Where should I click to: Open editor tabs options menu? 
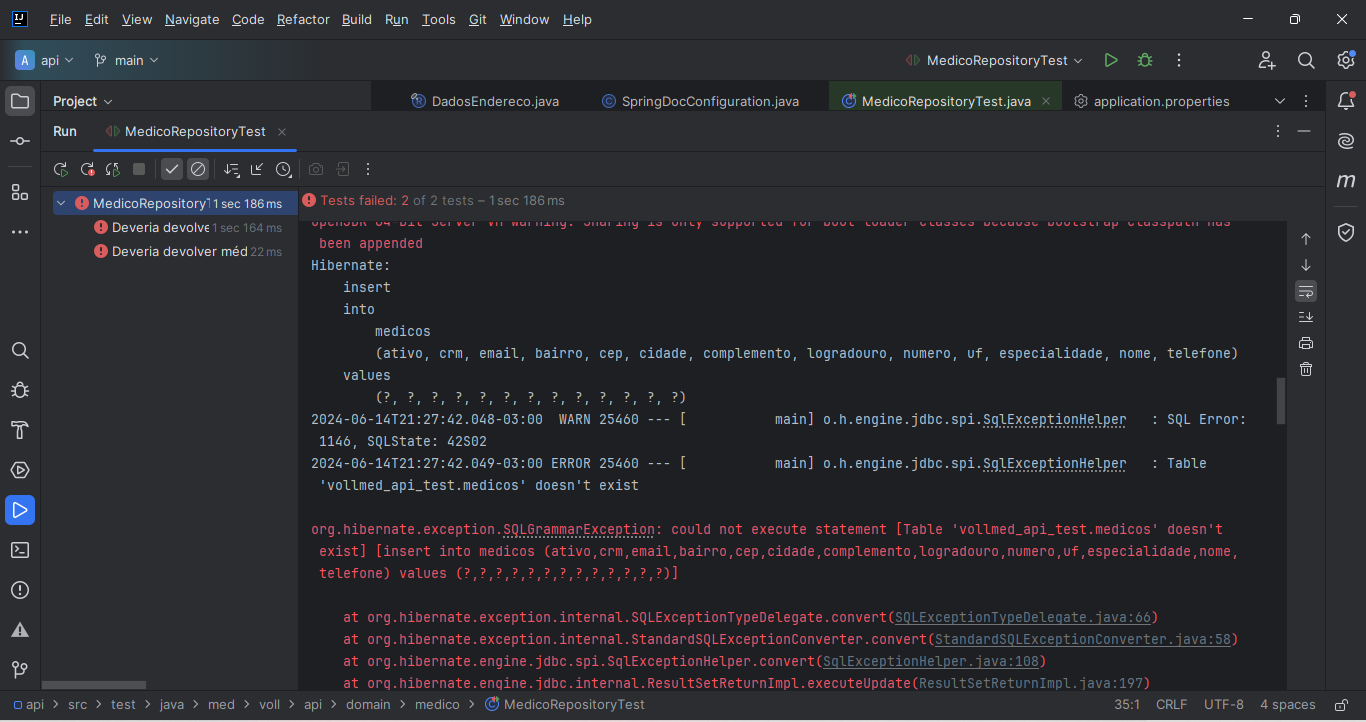(x=1306, y=101)
